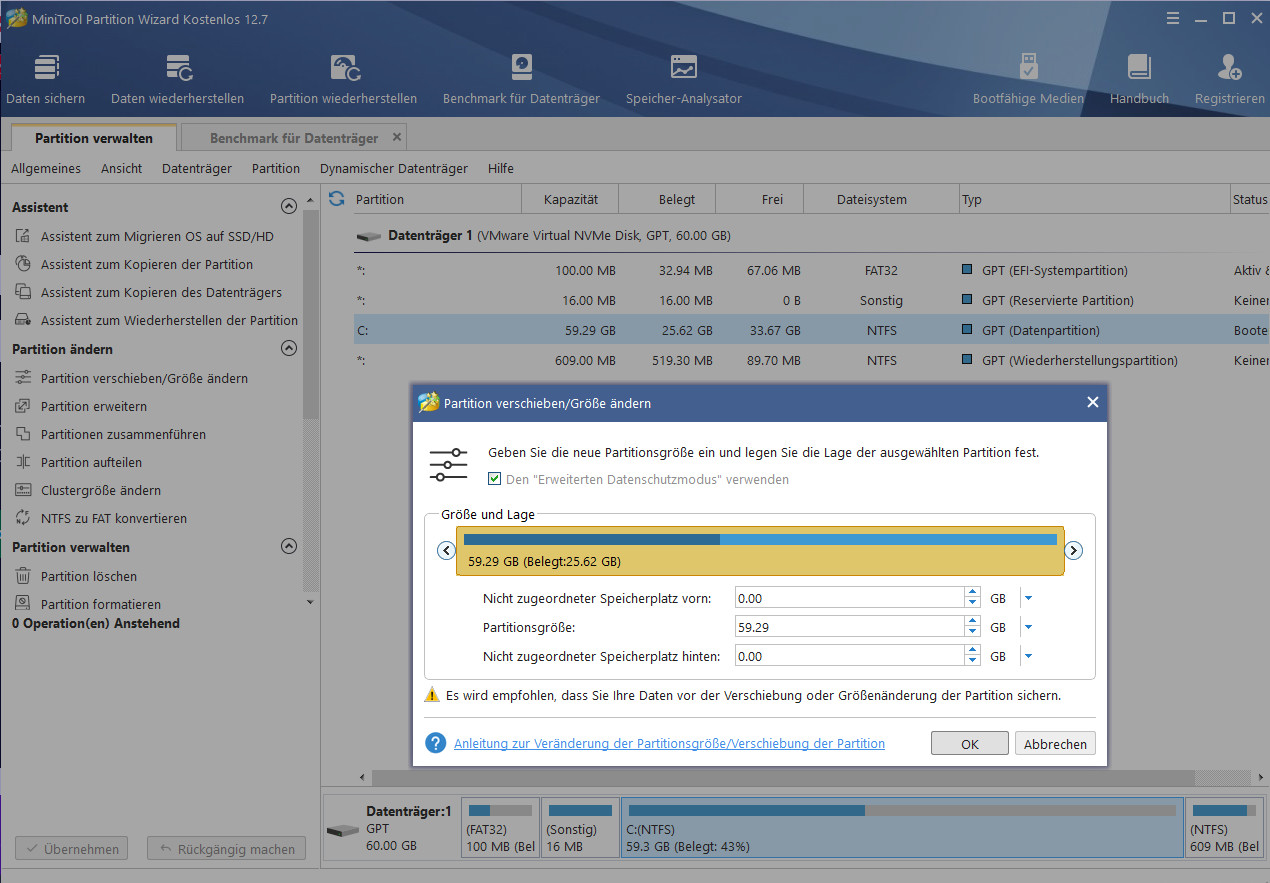Click the Bootfähige Medien icon
This screenshot has width=1270, height=883.
coord(1028,68)
